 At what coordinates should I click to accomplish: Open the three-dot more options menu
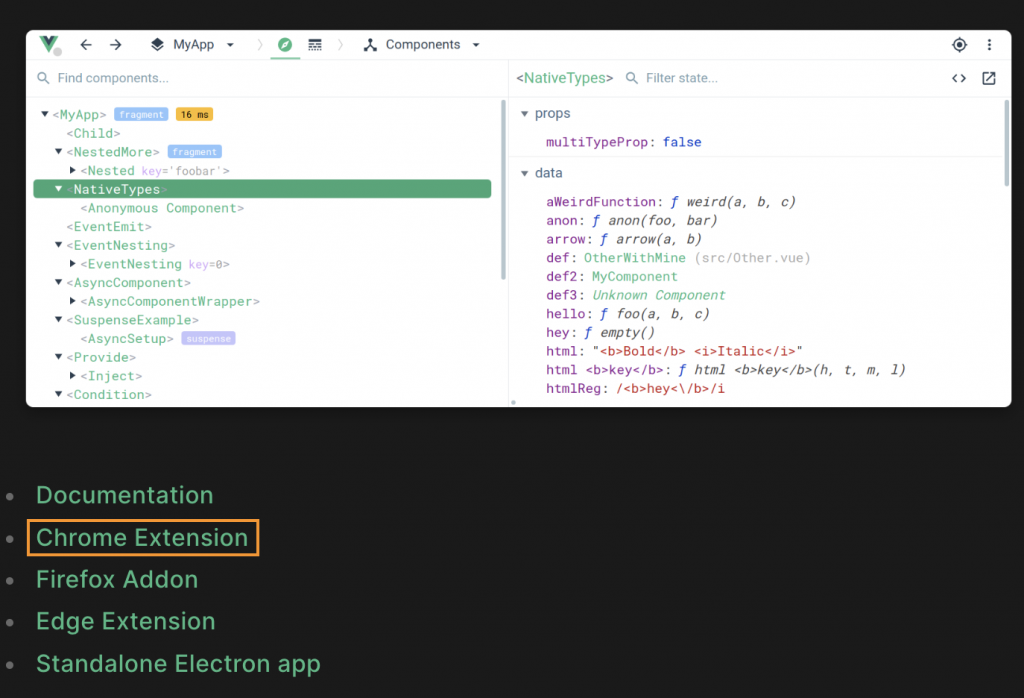pos(989,44)
